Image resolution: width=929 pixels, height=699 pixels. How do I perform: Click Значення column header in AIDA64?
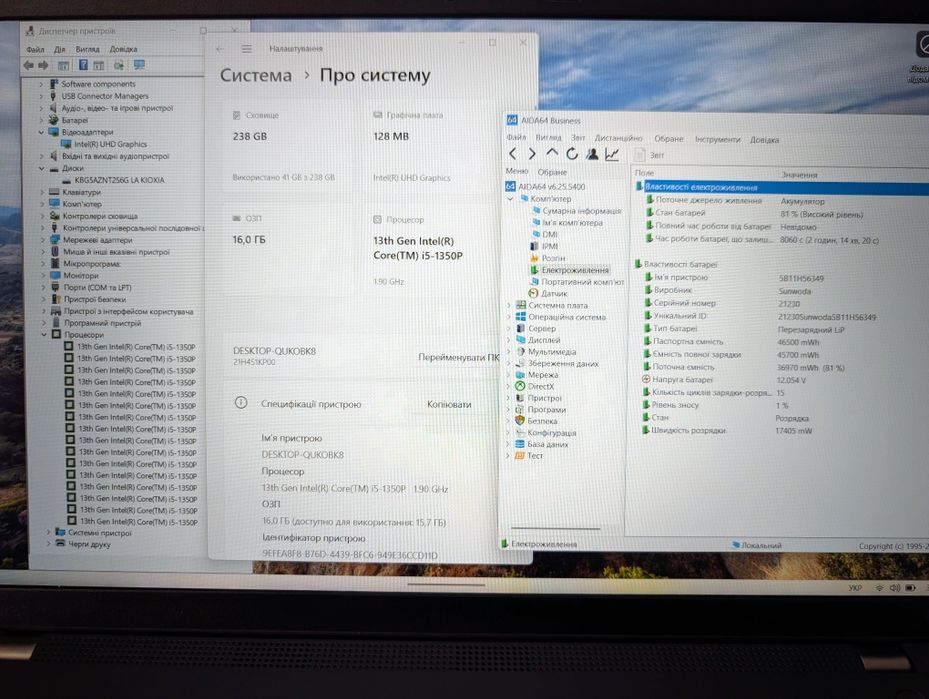[x=799, y=175]
